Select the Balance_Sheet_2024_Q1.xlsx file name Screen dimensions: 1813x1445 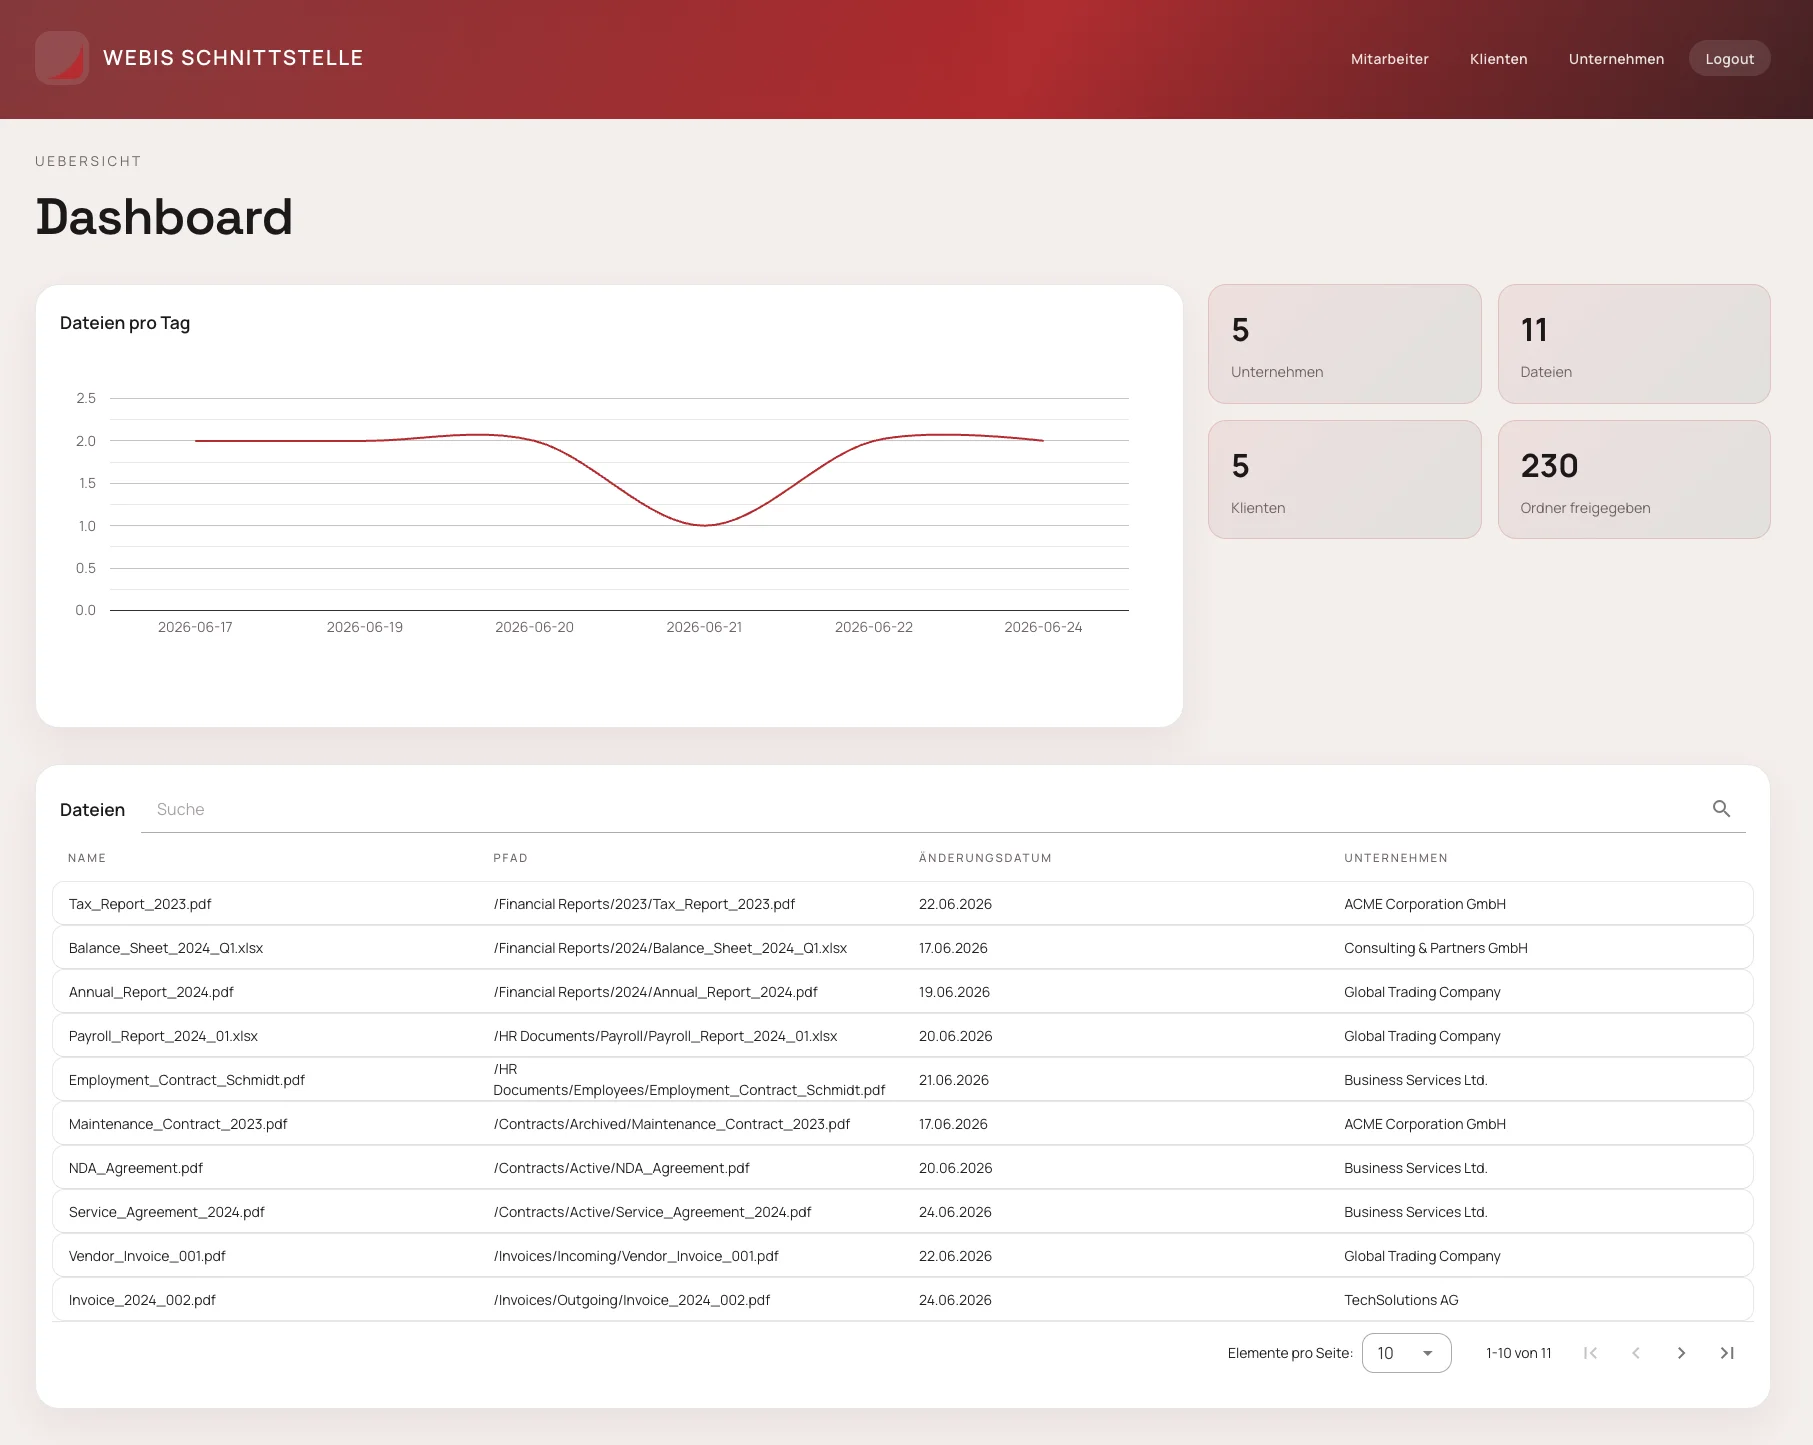166,948
